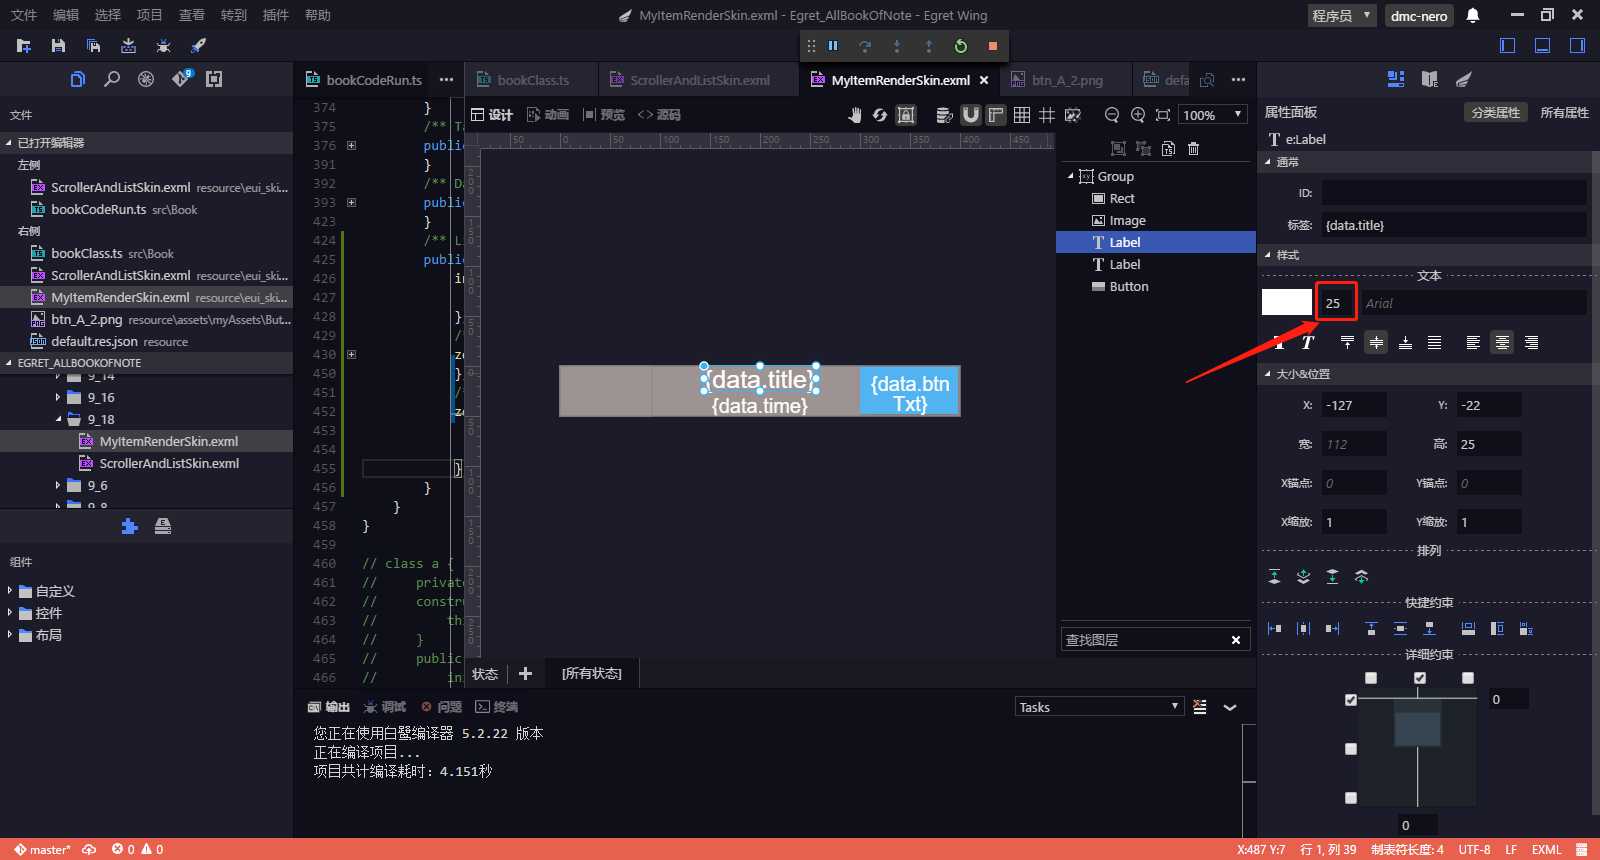Save the file with the floppy icon
1600x860 pixels.
click(58, 46)
